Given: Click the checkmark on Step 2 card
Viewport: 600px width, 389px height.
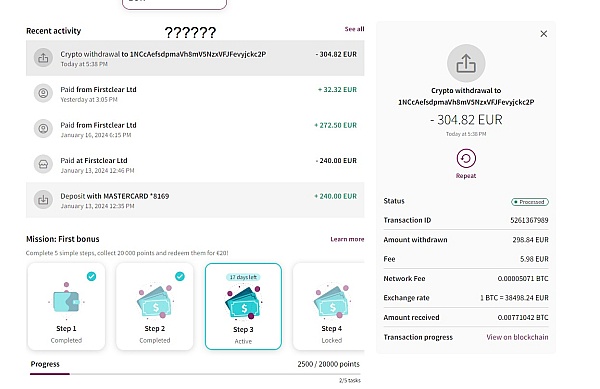Looking at the screenshot, I should point(180,276).
